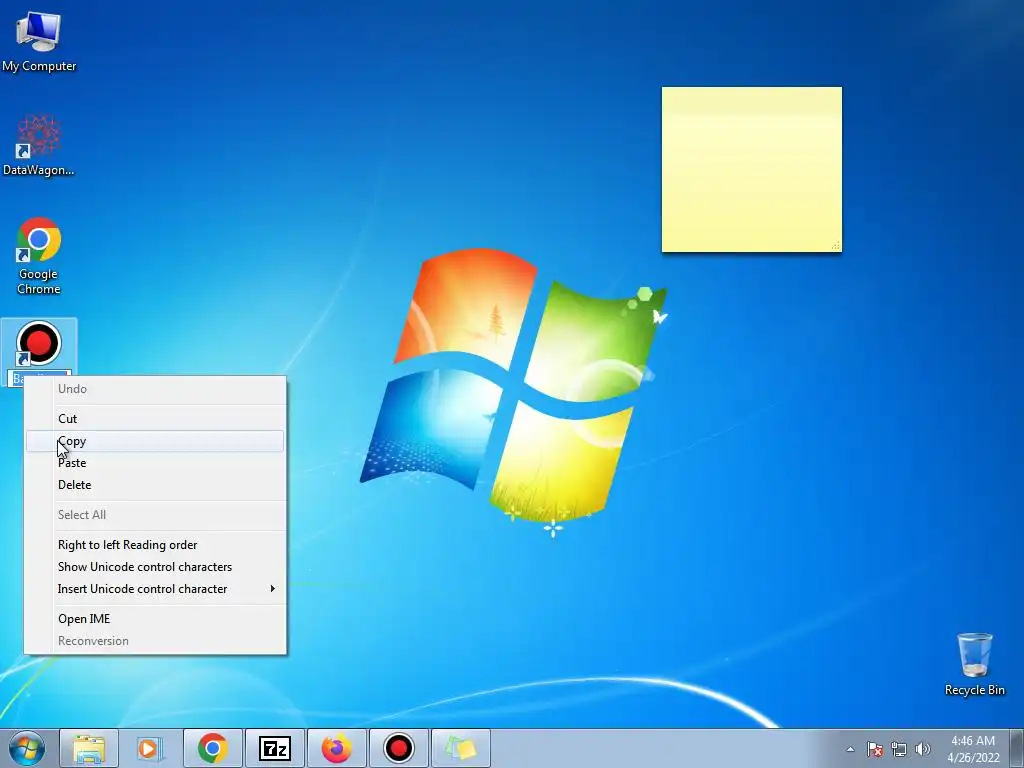This screenshot has width=1024, height=768.
Task: Click the icon rename text field
Action: point(39,379)
